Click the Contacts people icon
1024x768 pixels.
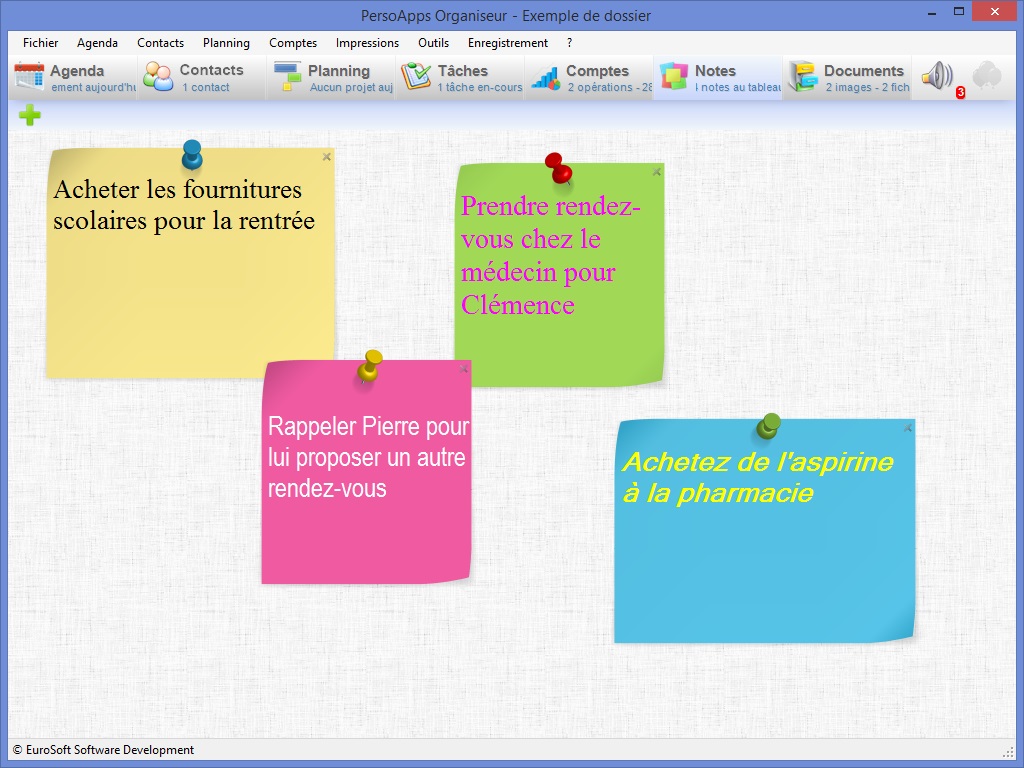click(159, 76)
